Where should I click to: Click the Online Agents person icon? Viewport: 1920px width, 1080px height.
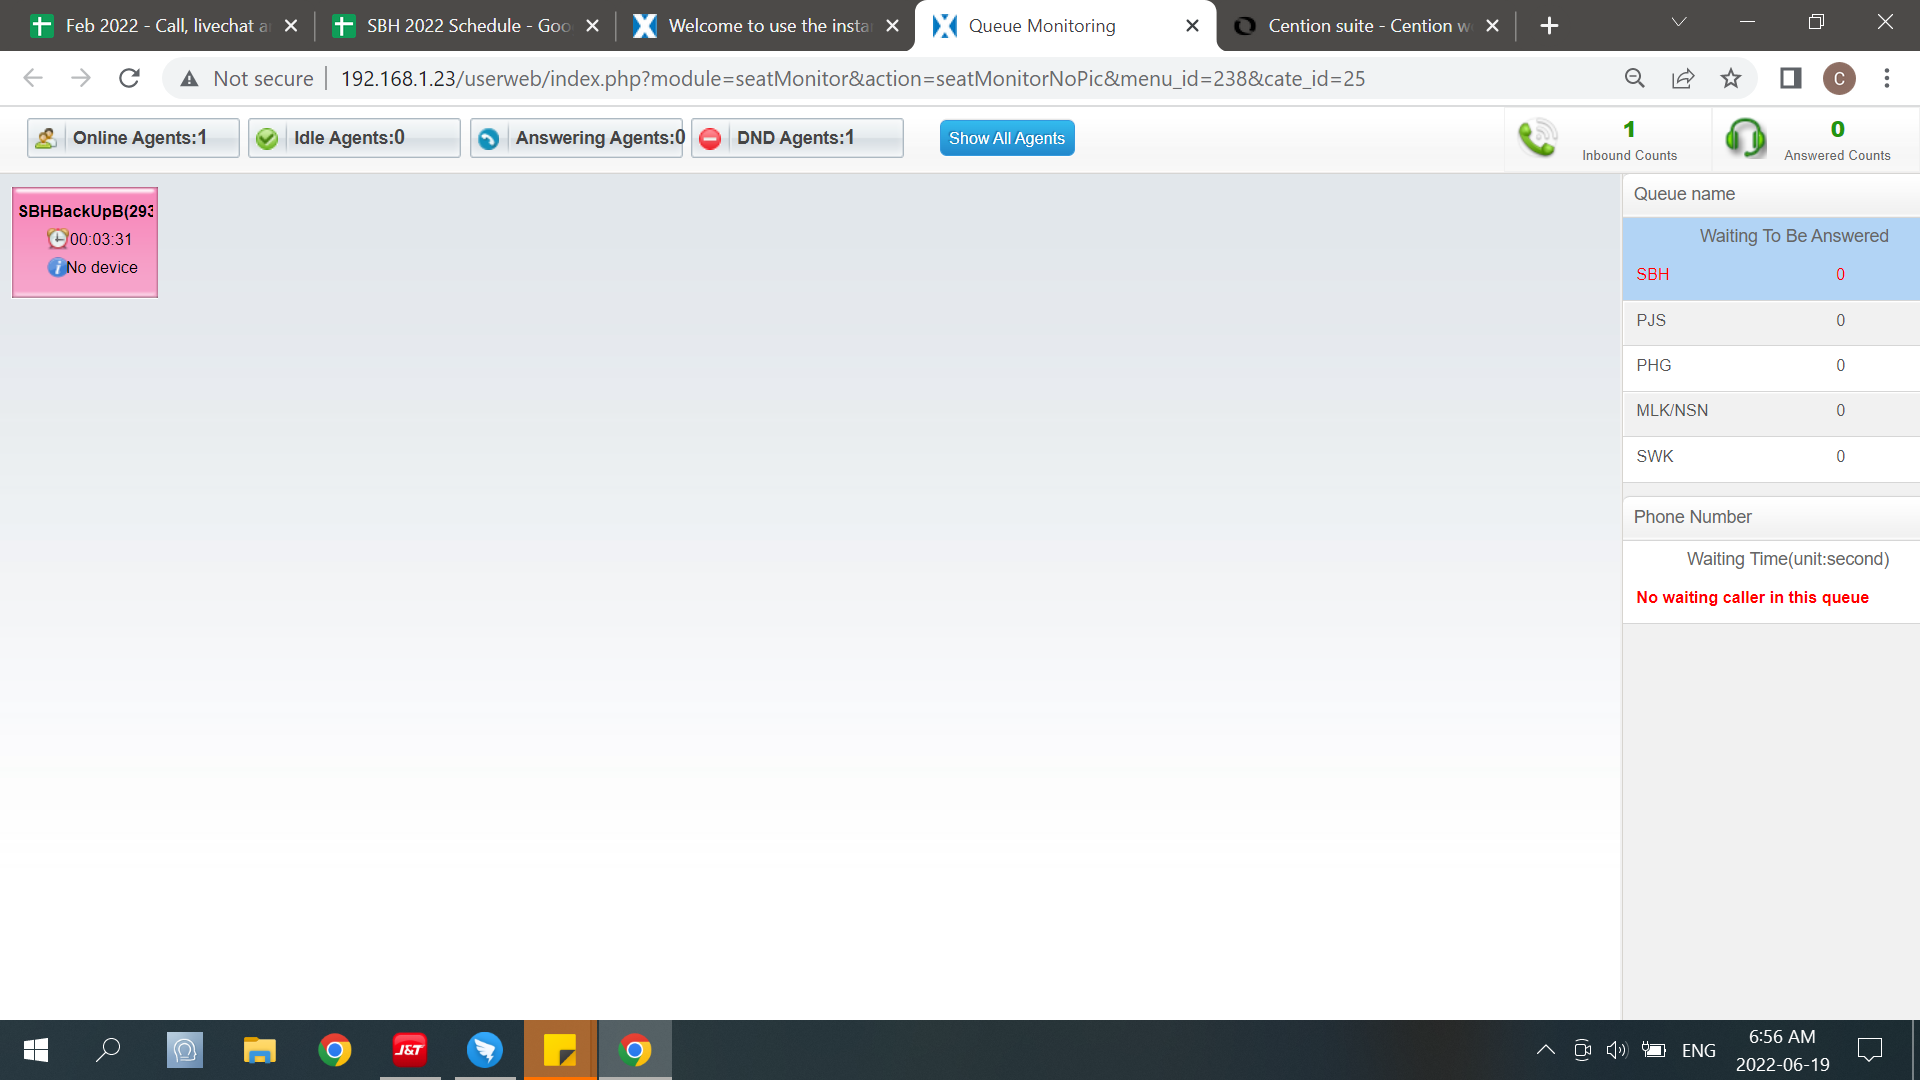point(46,138)
